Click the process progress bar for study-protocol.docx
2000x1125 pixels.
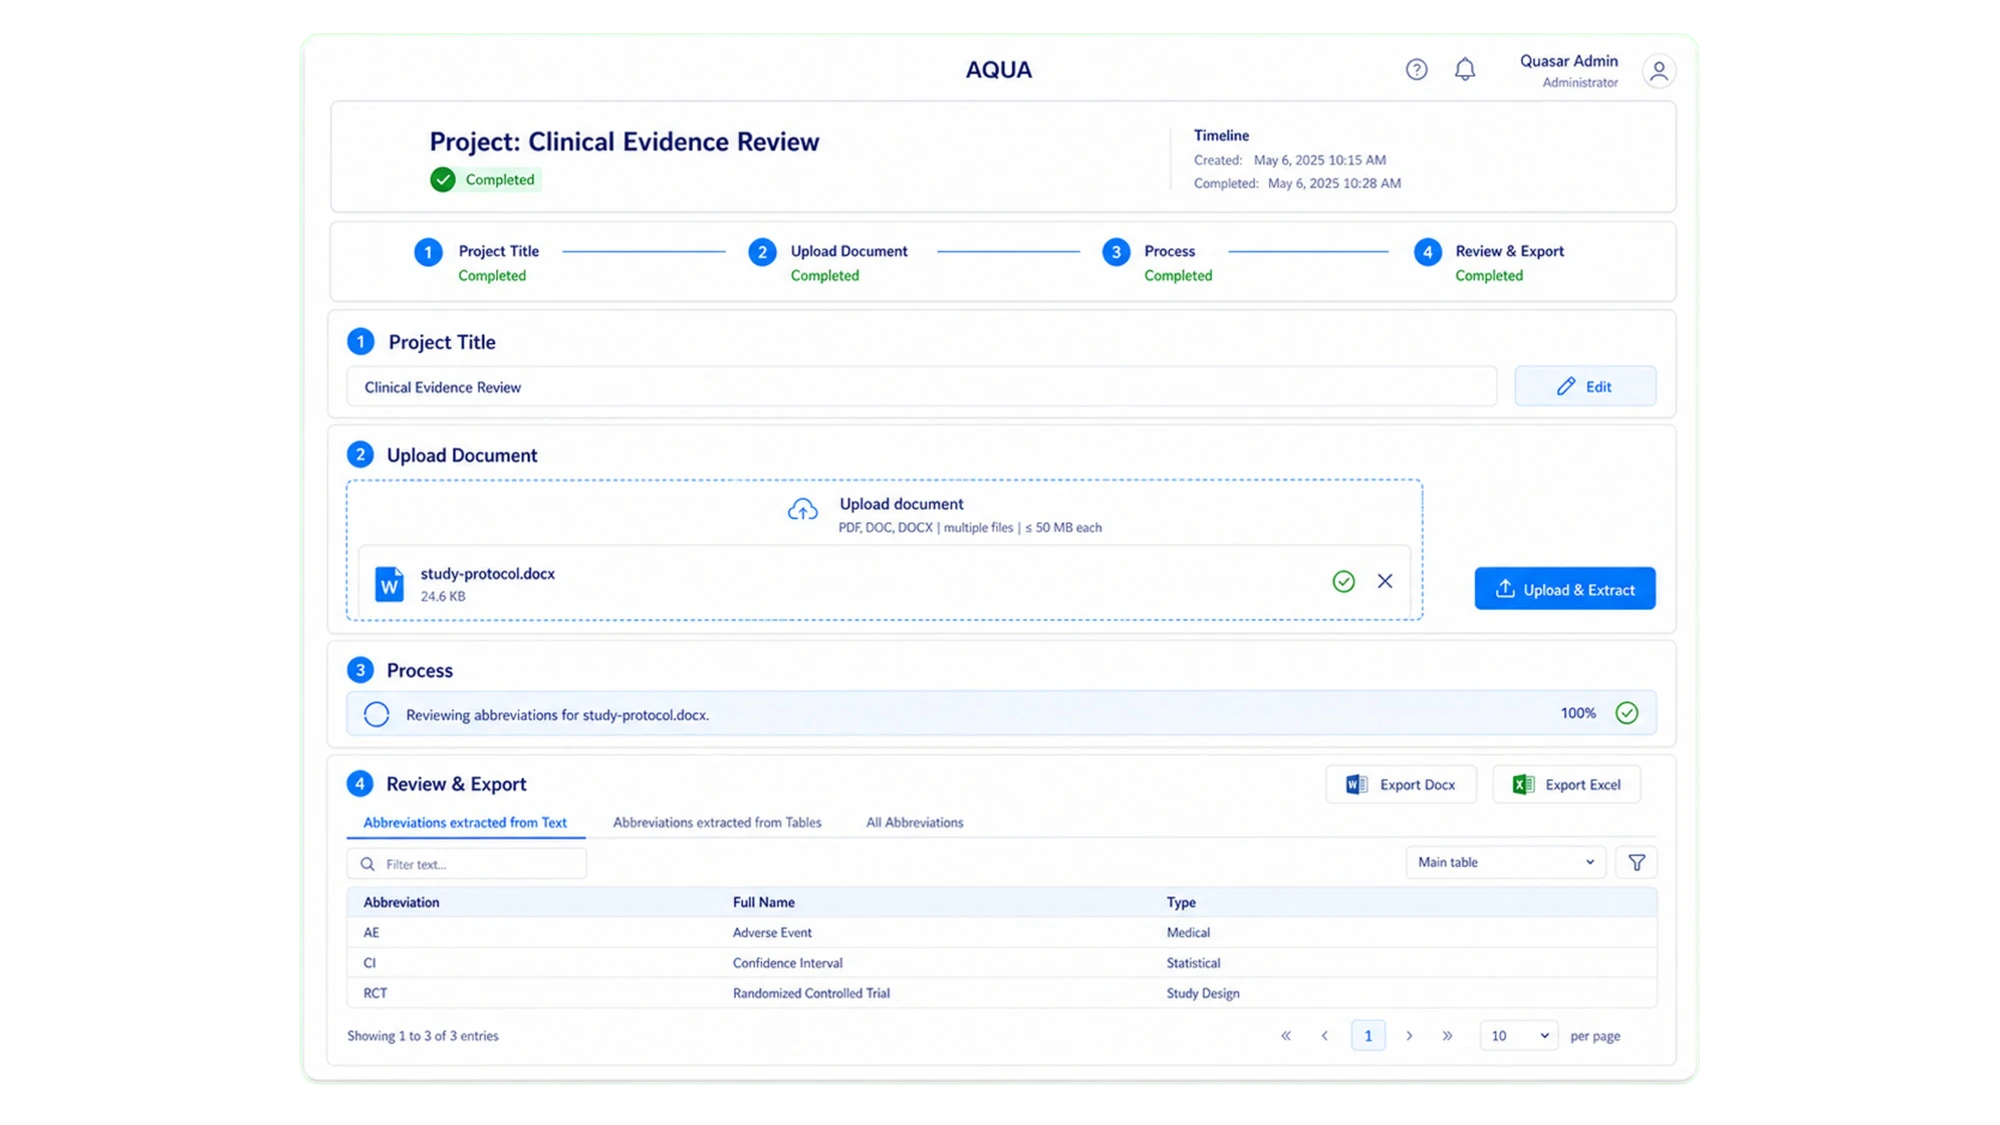tap(1001, 714)
